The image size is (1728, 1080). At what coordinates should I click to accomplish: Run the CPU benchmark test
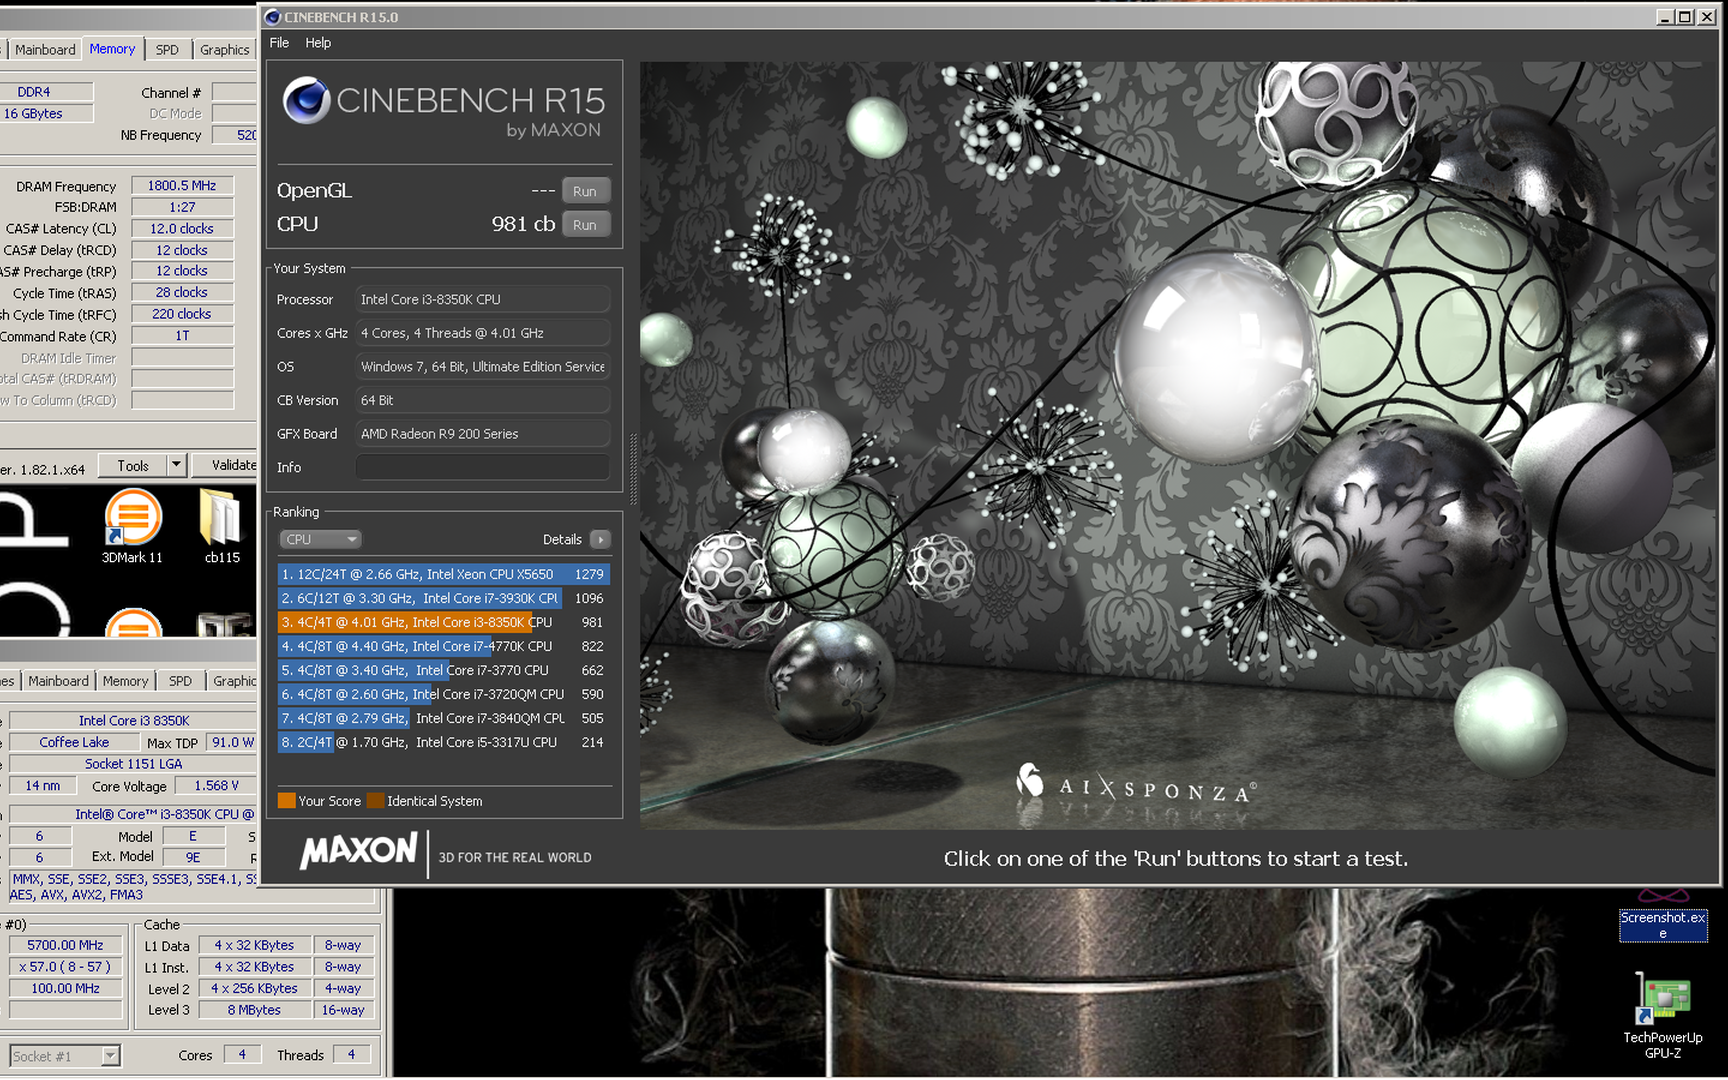[585, 225]
